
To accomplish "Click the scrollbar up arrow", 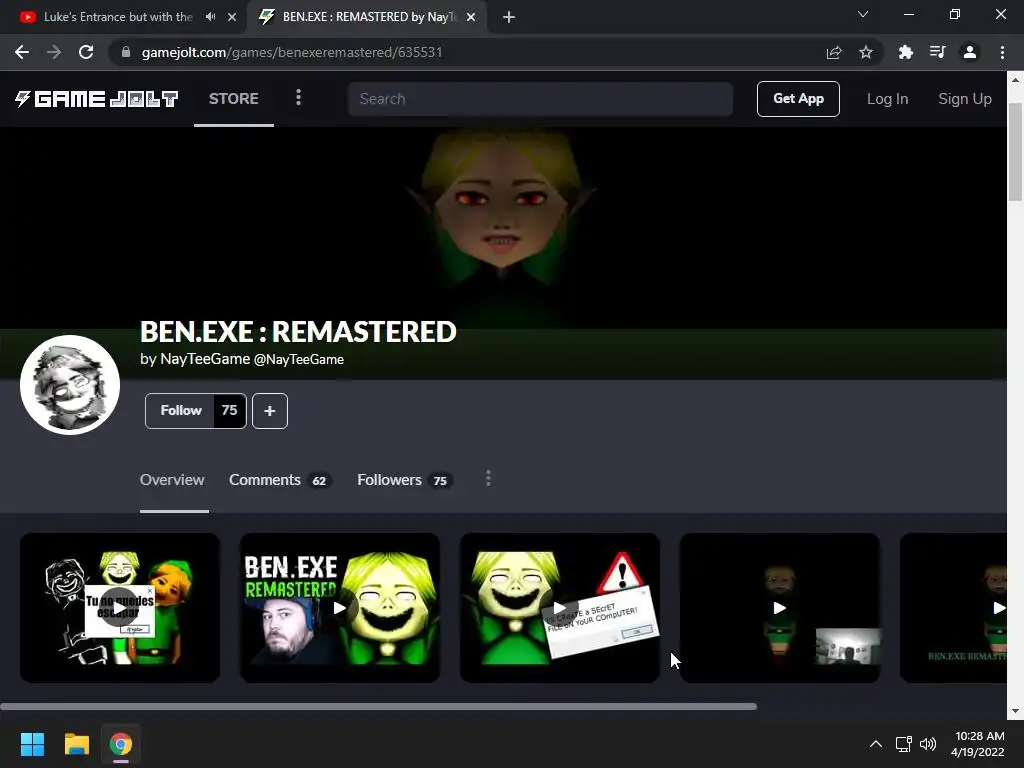I will (1016, 80).
